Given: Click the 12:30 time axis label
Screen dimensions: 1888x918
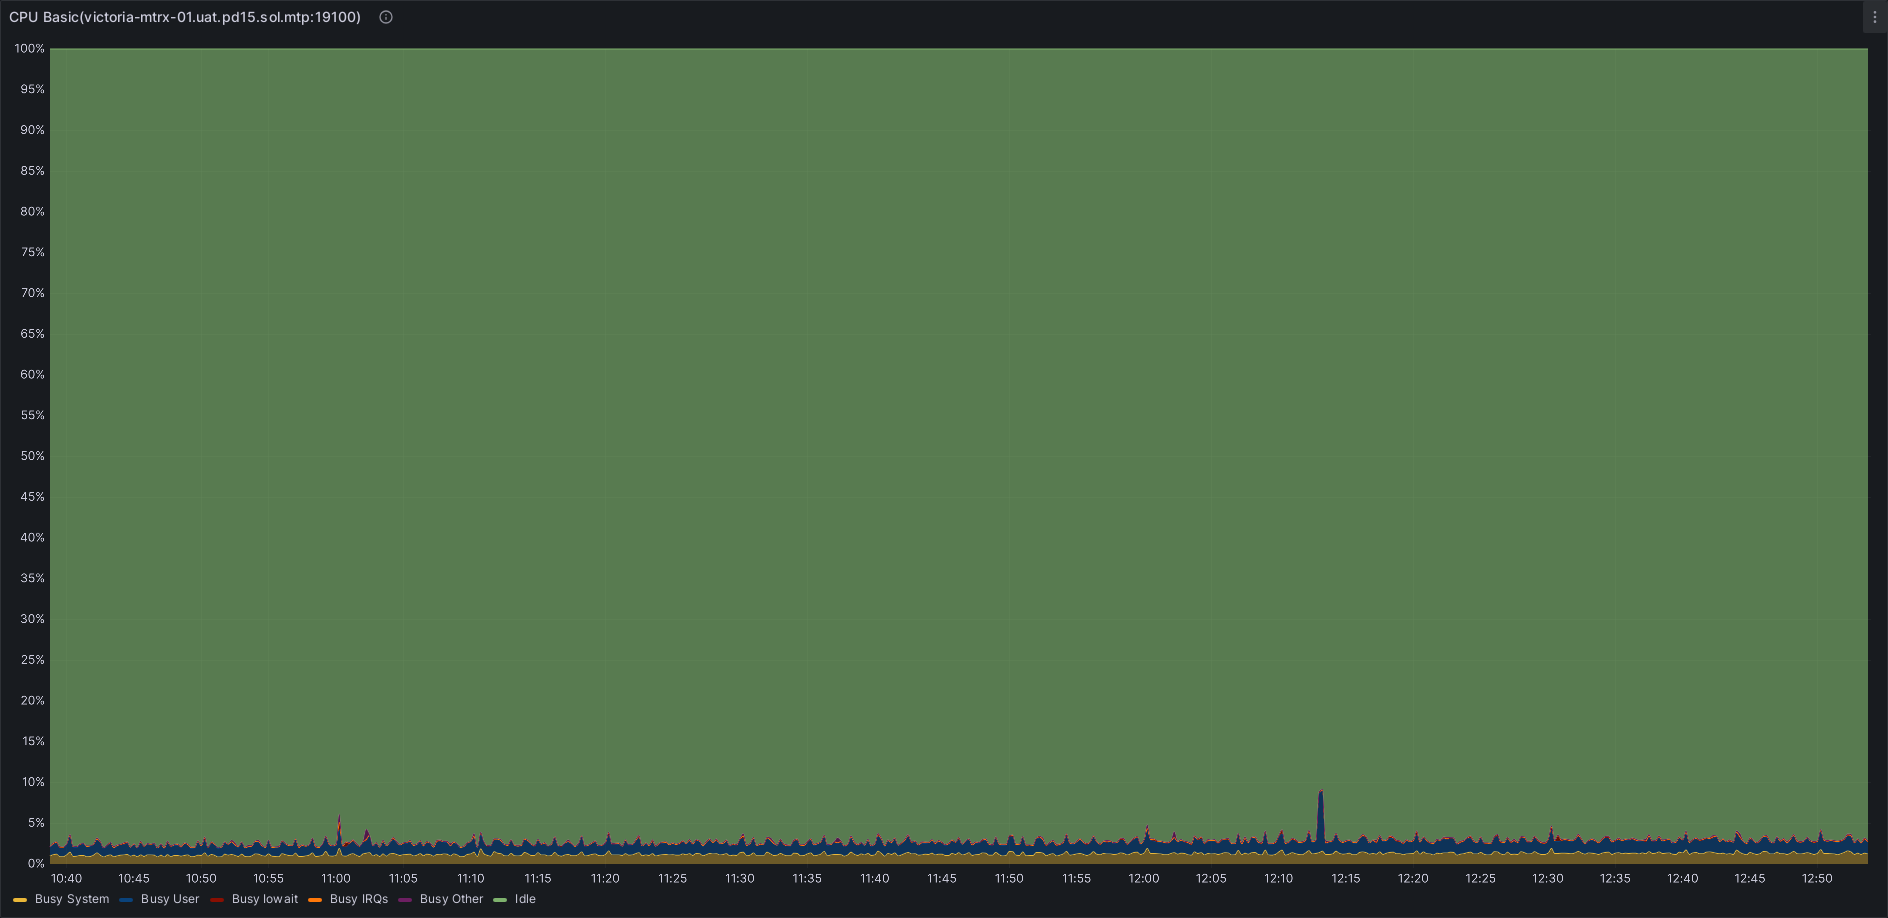Looking at the screenshot, I should click(x=1548, y=878).
